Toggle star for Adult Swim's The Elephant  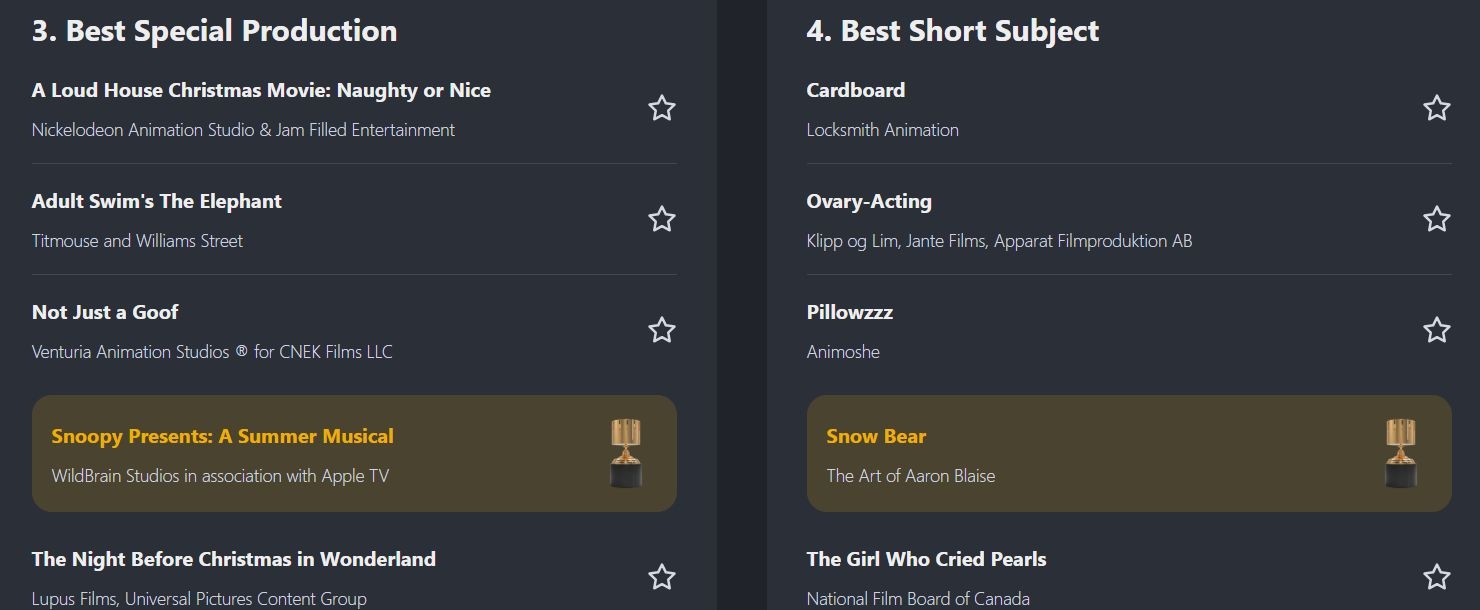click(x=661, y=219)
